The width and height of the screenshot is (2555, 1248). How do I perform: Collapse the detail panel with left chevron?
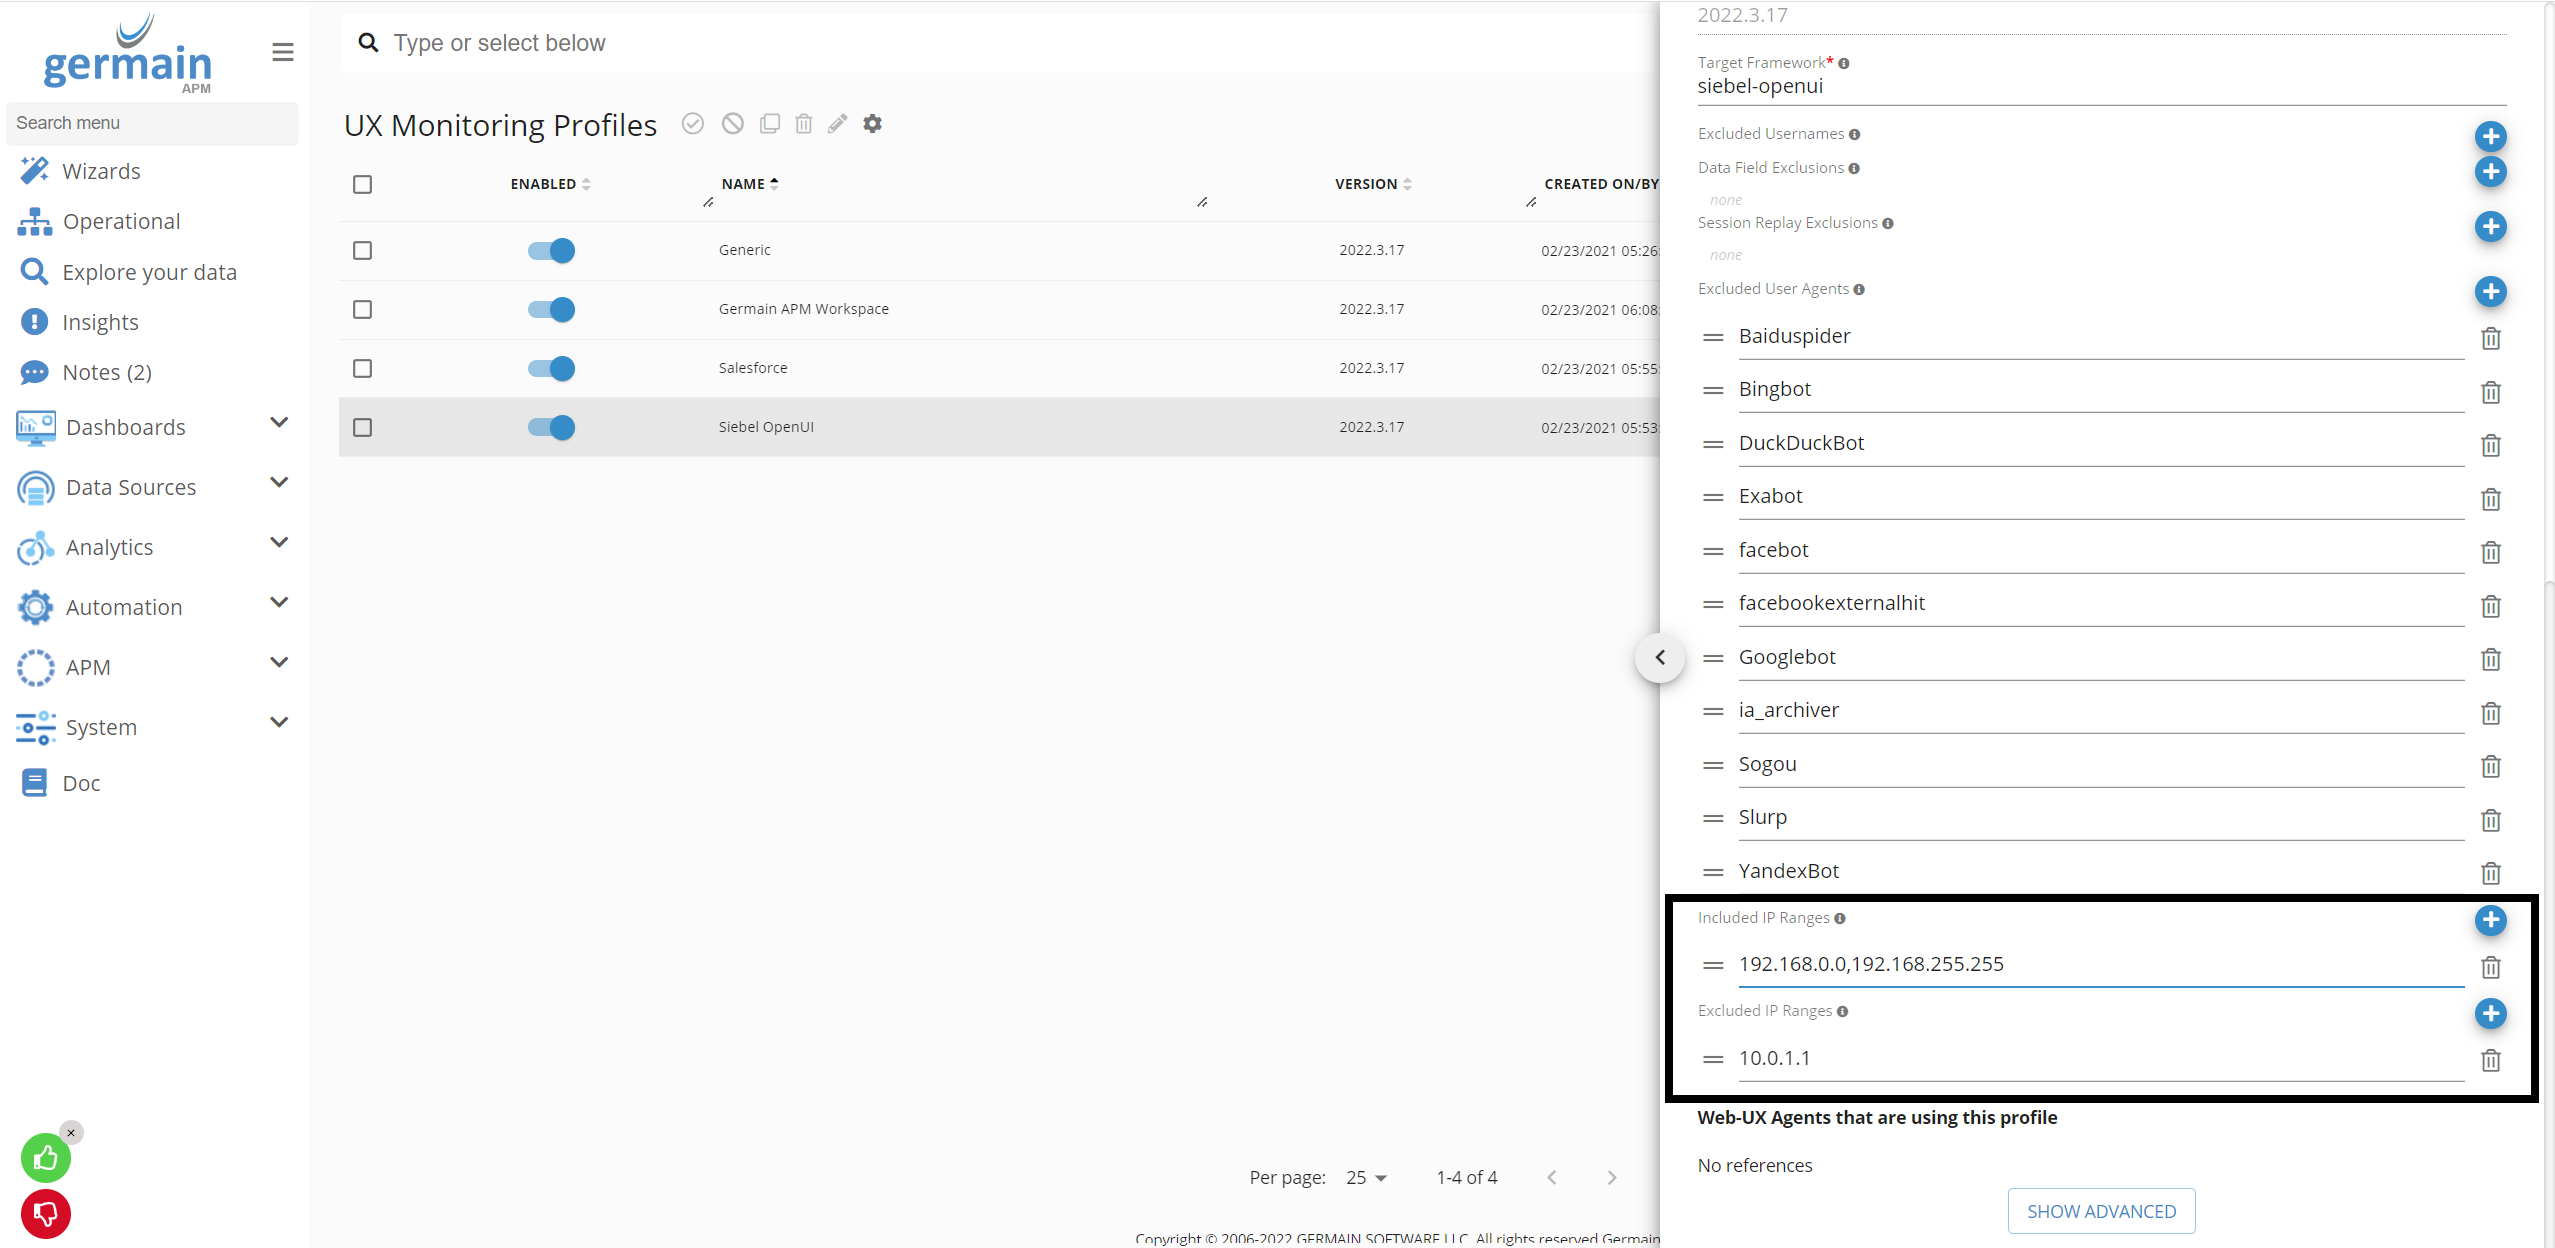coord(1659,657)
